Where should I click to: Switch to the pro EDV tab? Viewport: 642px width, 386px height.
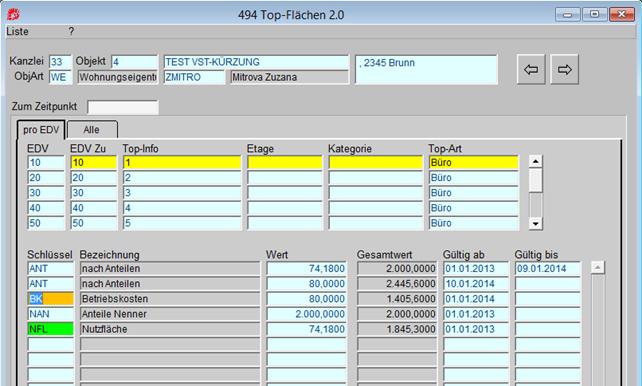pyautogui.click(x=41, y=130)
